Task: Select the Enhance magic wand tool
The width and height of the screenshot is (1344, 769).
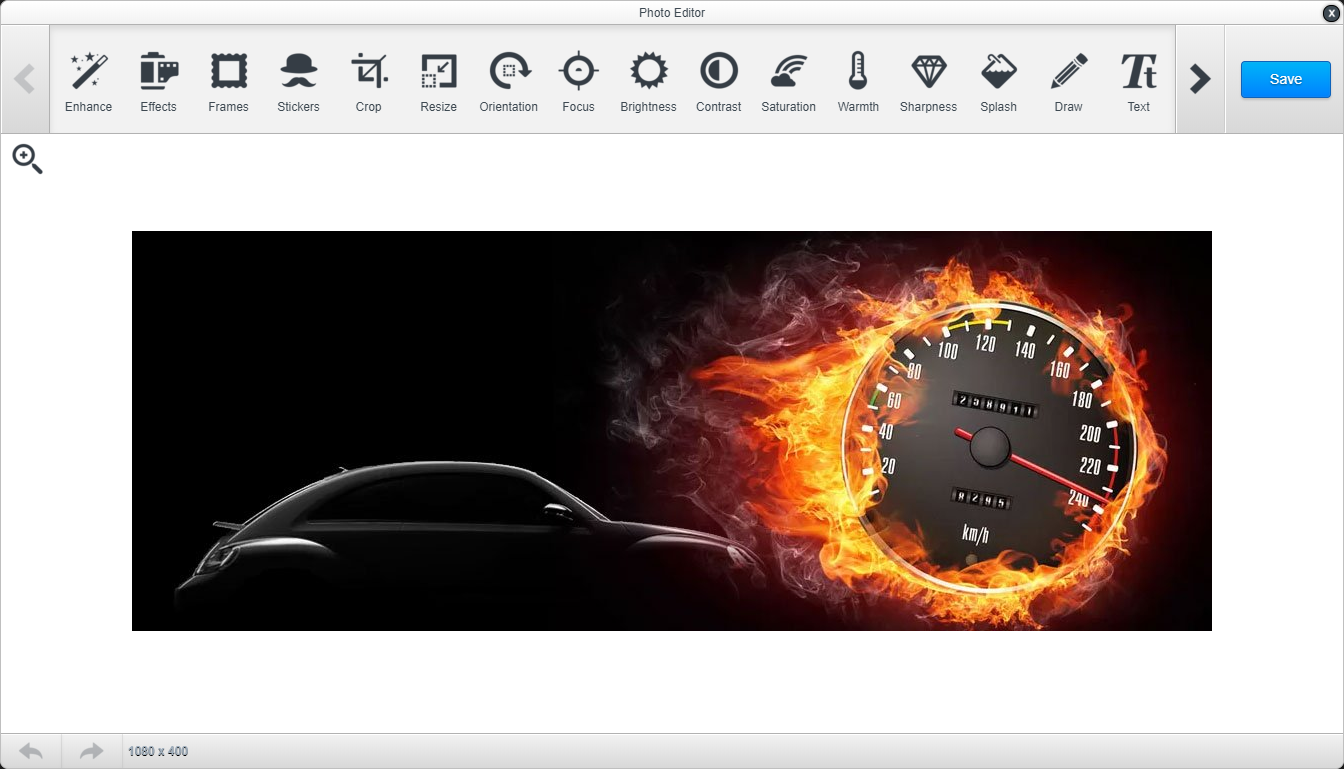Action: [88, 81]
